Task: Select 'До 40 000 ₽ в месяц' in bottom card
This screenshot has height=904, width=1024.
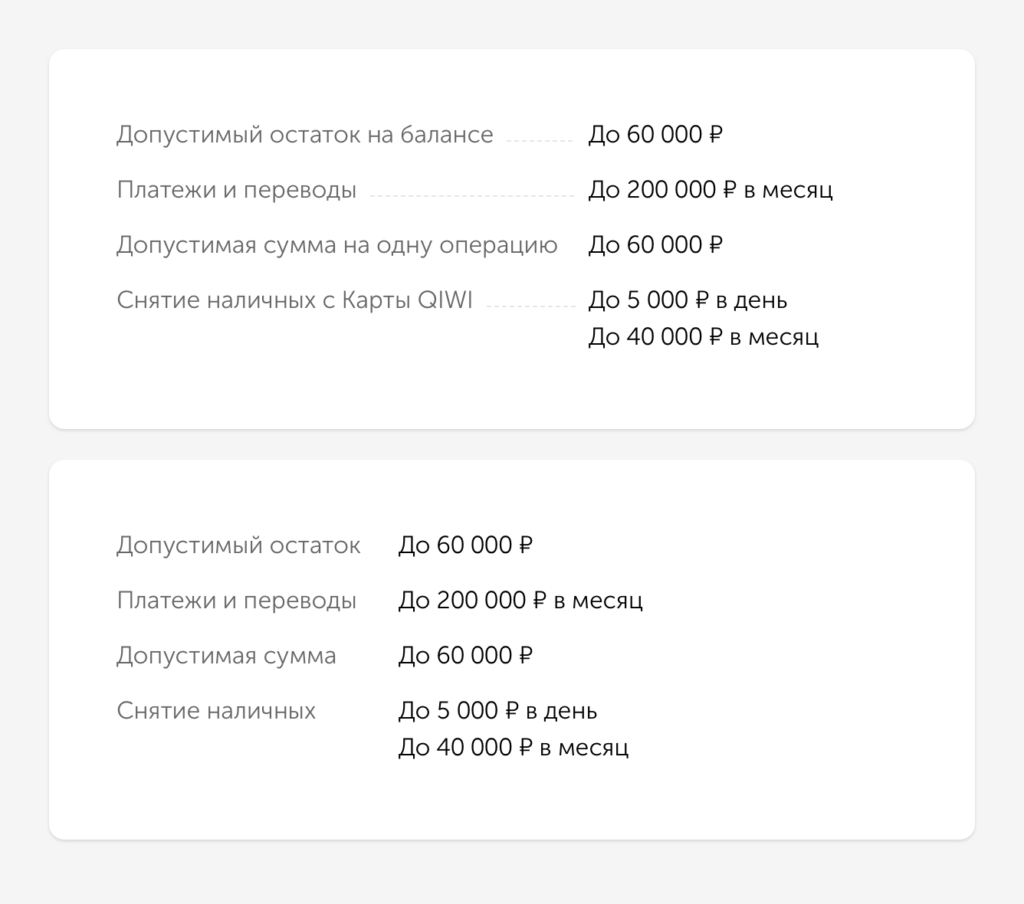Action: click(x=513, y=748)
